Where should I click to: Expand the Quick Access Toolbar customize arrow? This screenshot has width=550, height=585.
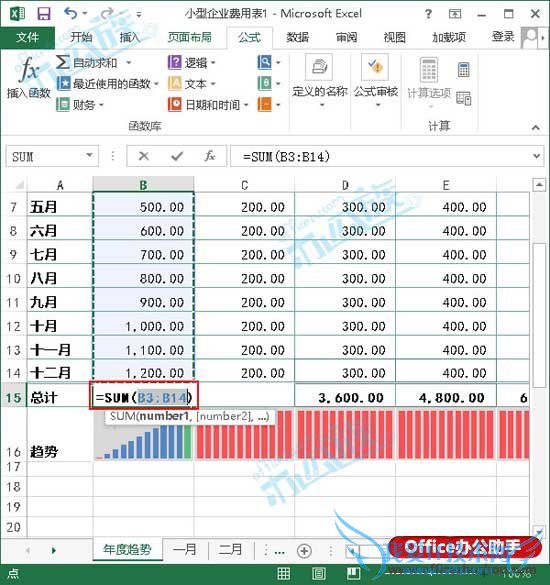tap(138, 15)
